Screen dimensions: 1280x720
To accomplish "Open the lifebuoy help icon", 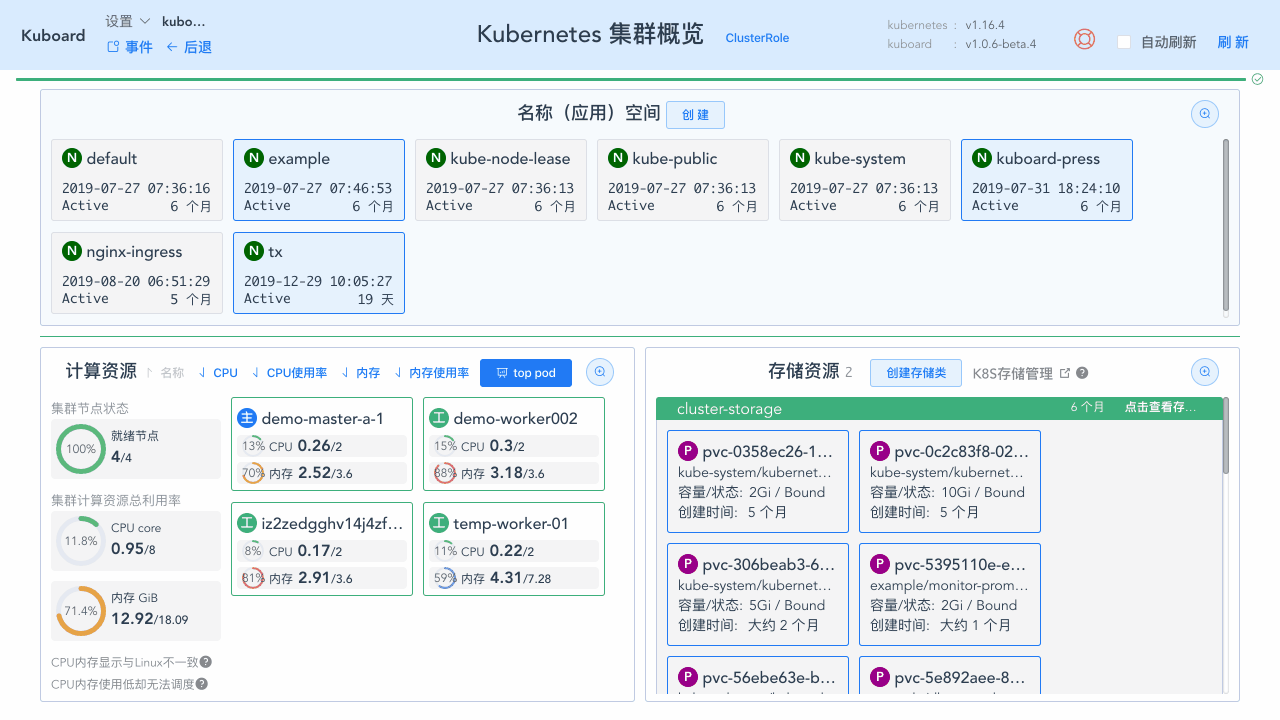I will click(1084, 39).
